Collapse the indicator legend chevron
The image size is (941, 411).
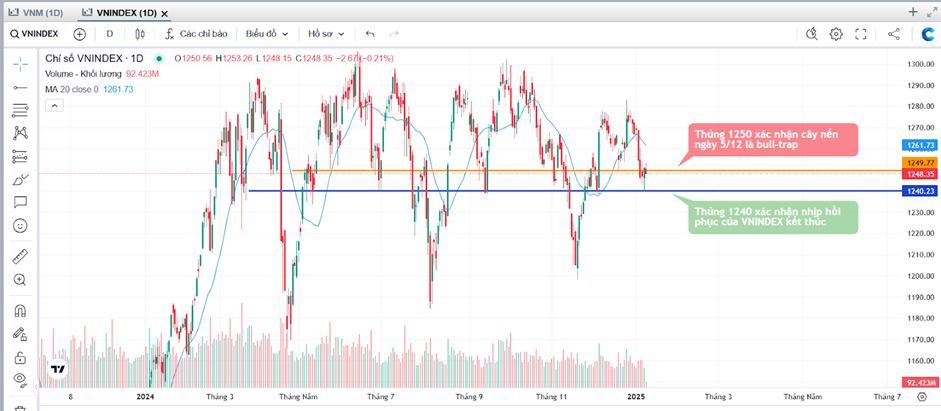(x=53, y=106)
